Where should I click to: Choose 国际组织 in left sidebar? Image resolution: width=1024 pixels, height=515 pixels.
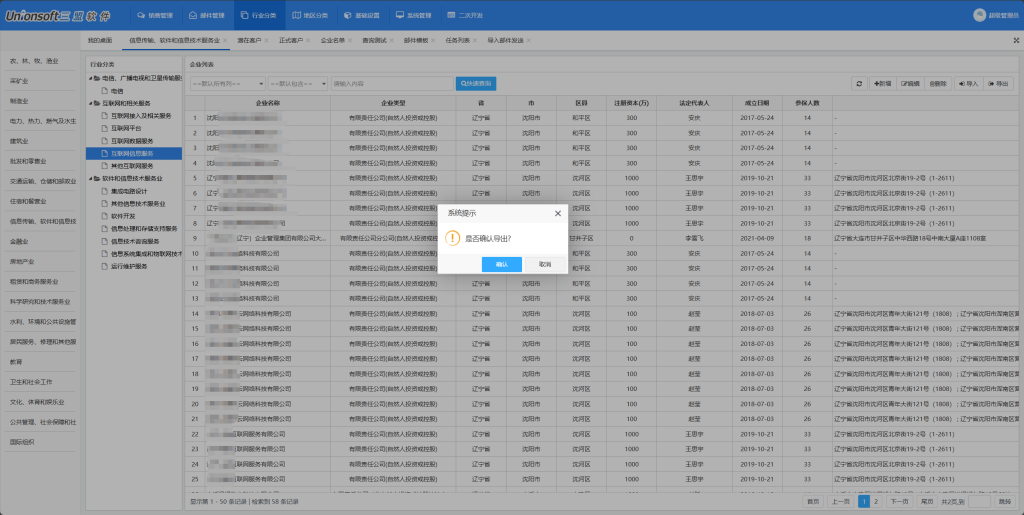(22, 442)
